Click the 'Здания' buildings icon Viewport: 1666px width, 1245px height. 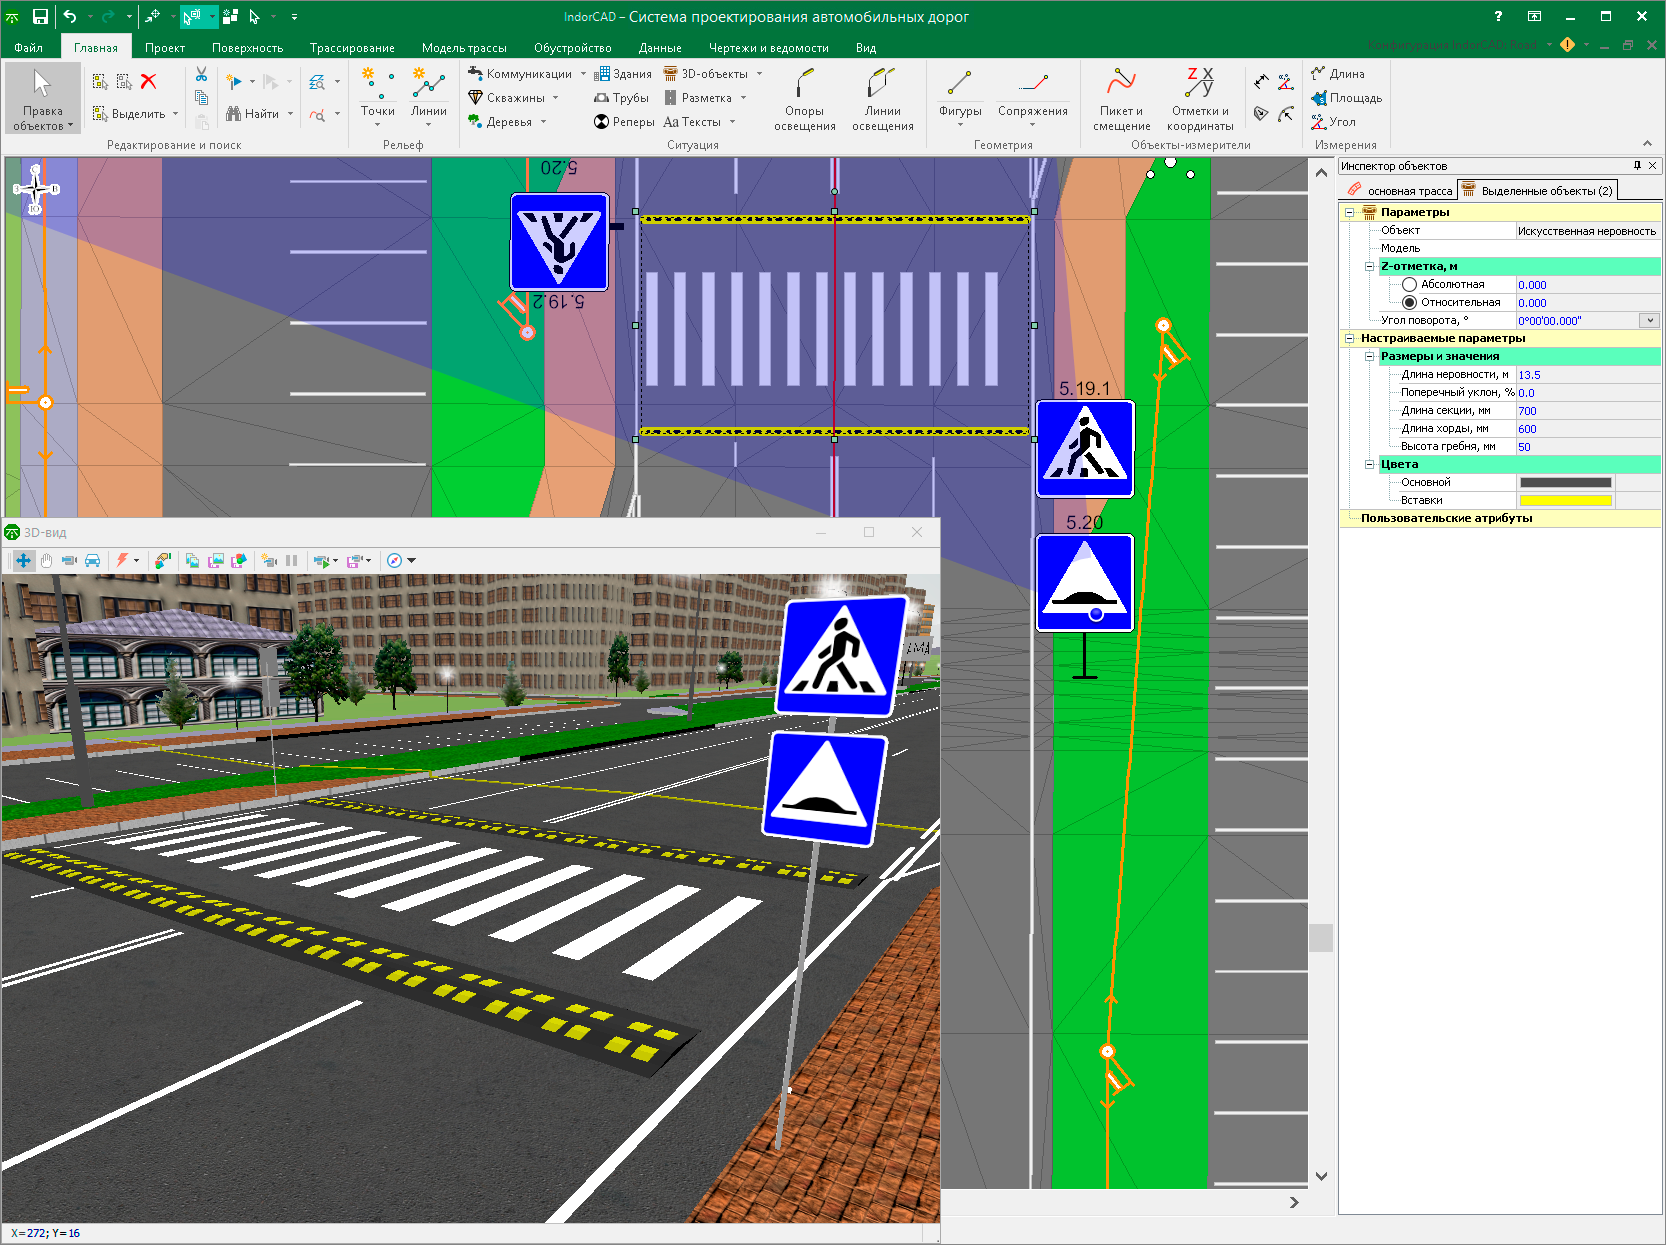[x=602, y=74]
